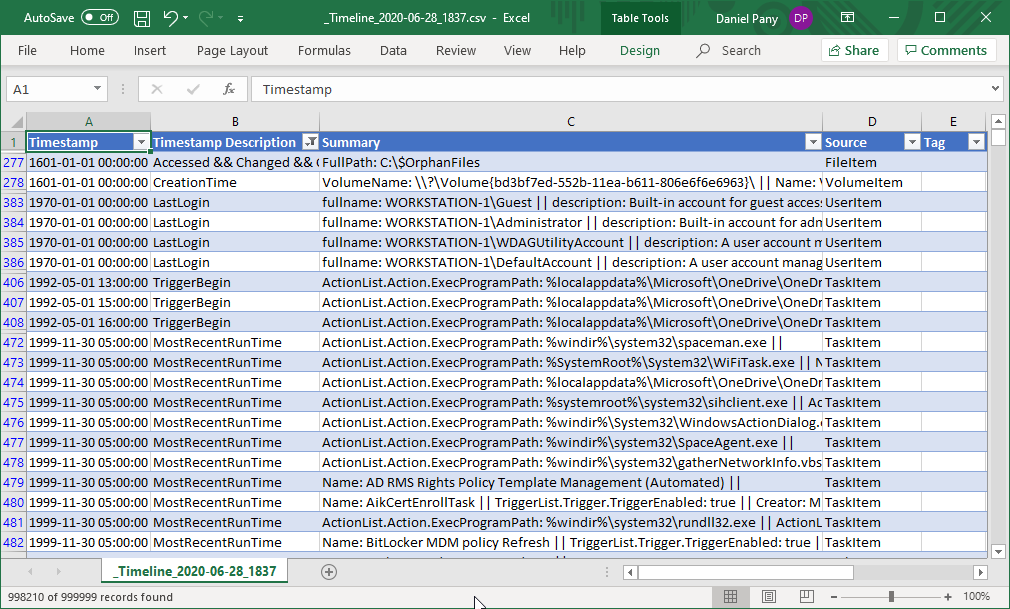Viewport: 1010px width, 609px height.
Task: Open the Undo history dropdown arrow
Action: (x=186, y=18)
